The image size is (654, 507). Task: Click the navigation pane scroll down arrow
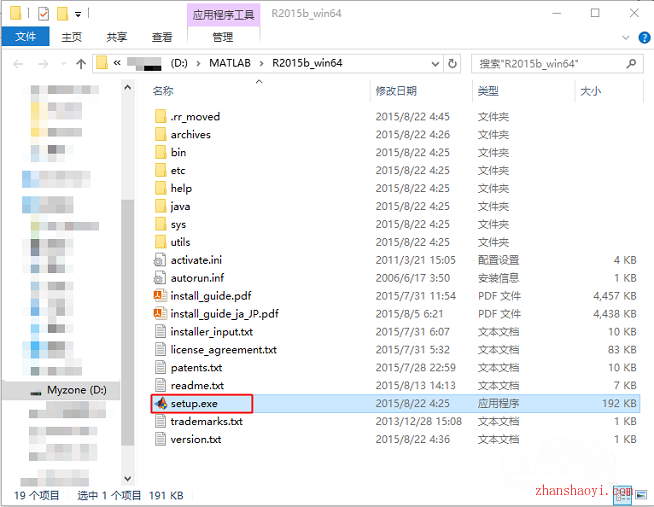click(x=128, y=479)
